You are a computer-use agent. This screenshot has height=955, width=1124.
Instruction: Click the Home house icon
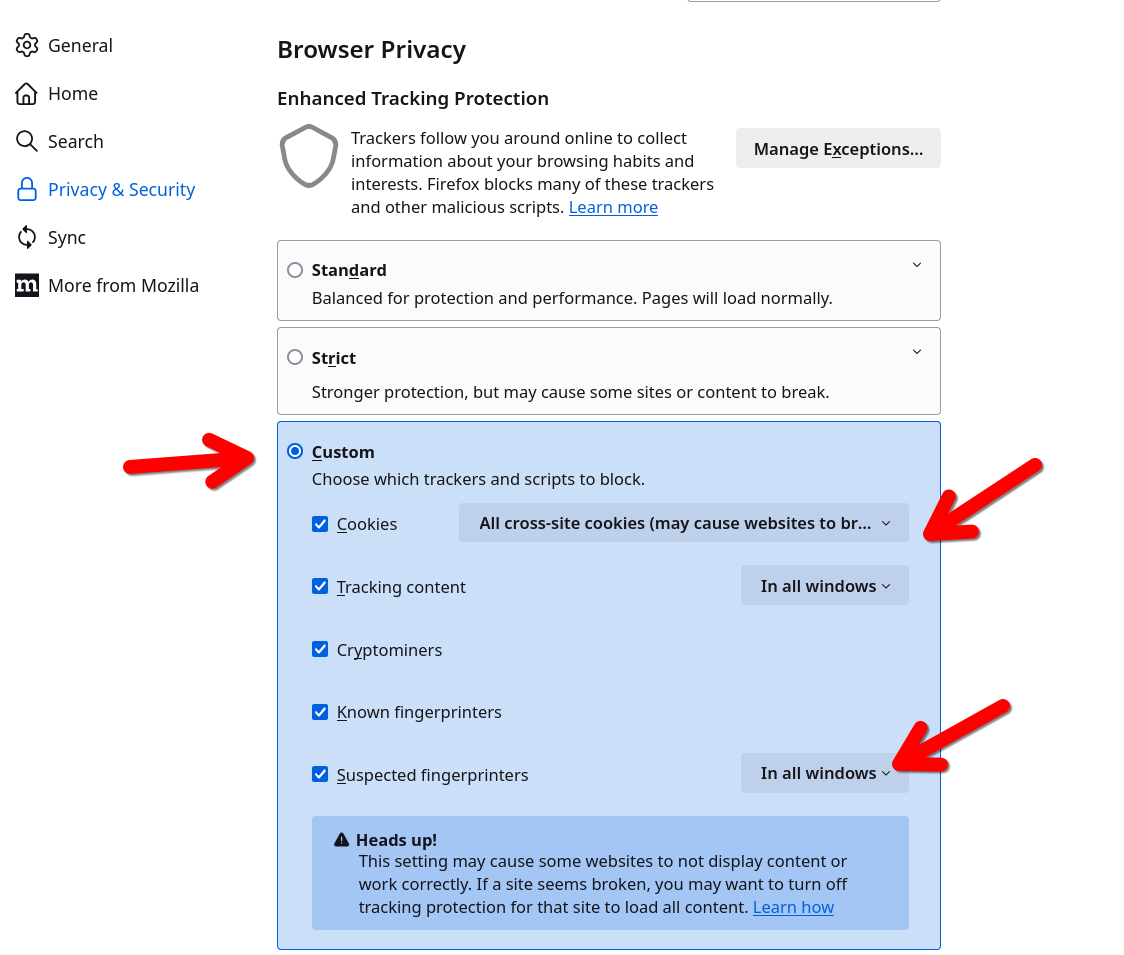[27, 93]
